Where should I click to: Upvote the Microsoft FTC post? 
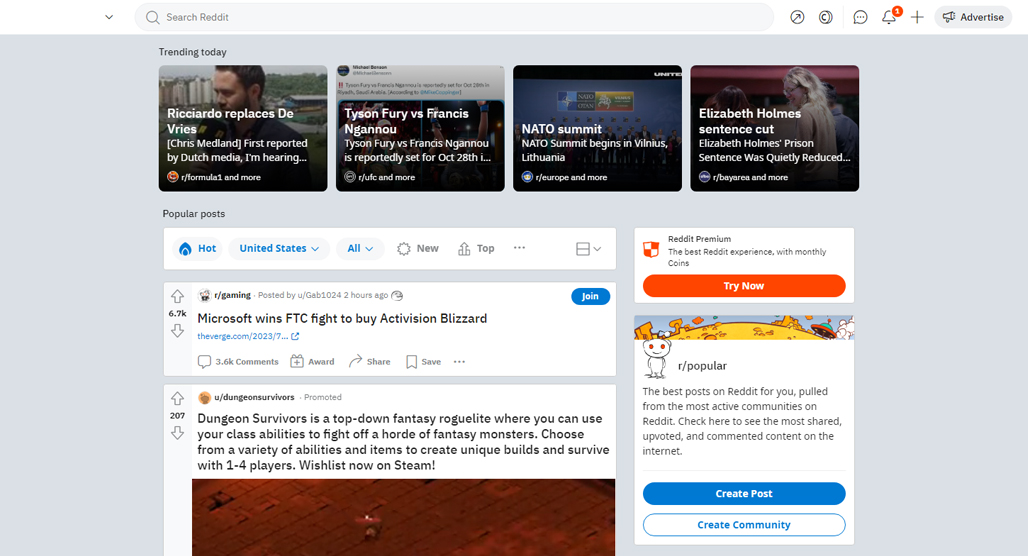click(177, 296)
